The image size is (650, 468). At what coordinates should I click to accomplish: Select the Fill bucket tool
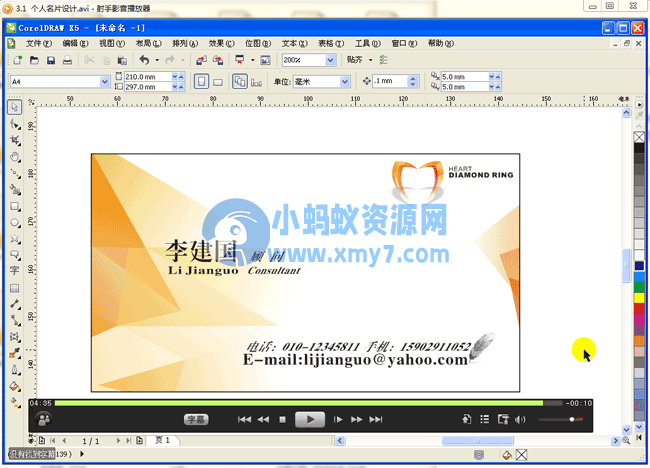(x=15, y=386)
